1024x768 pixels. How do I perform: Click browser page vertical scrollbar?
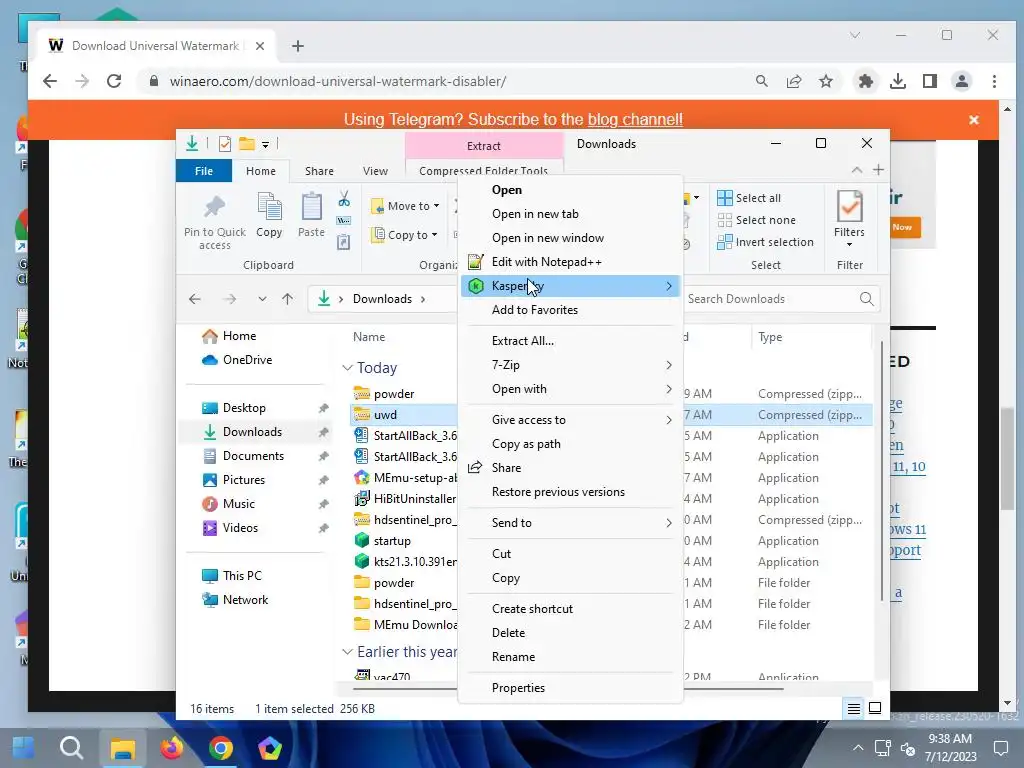point(1007,457)
